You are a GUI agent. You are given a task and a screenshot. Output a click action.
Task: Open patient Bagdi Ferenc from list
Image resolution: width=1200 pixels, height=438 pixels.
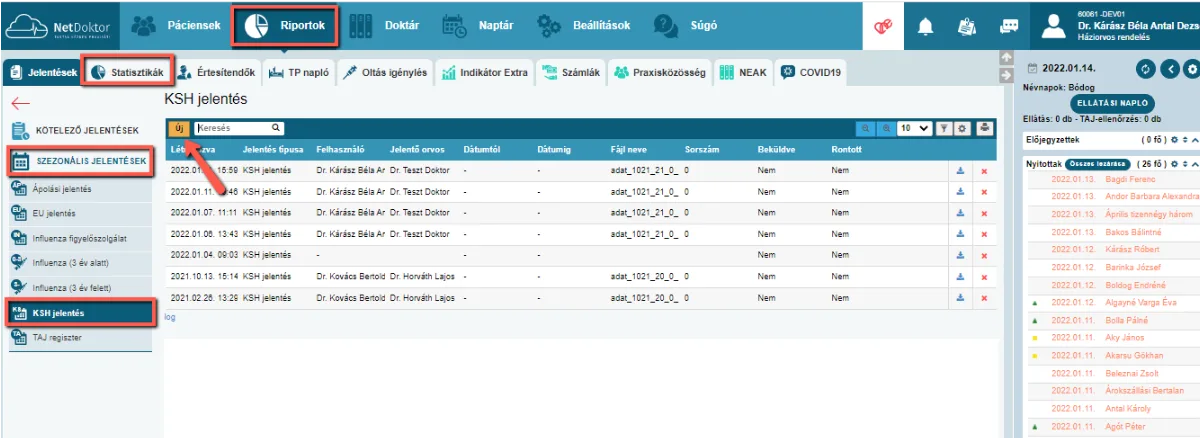1129,180
